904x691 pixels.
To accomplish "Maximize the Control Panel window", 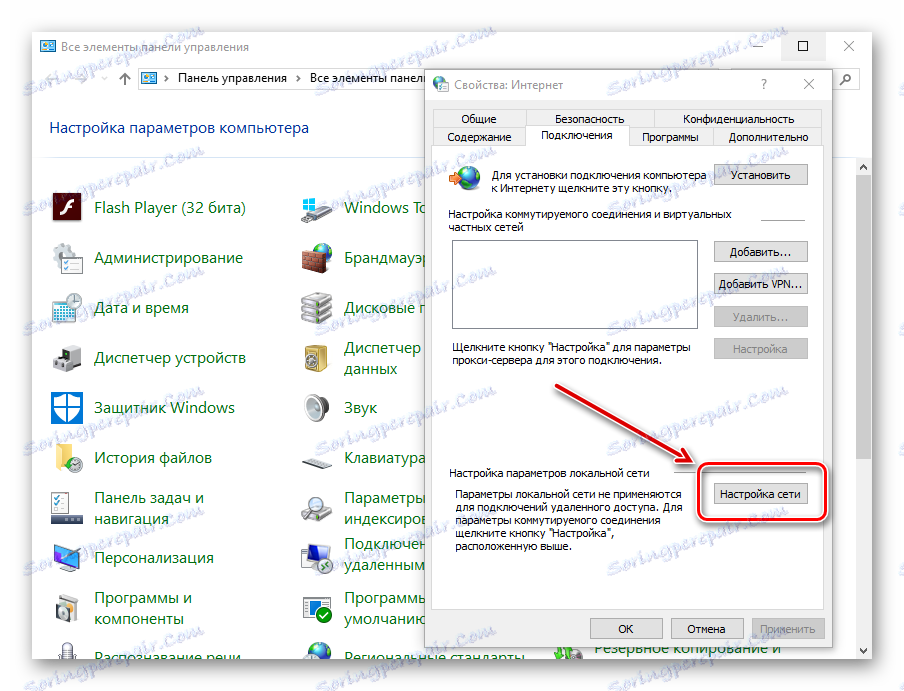I will (803, 46).
